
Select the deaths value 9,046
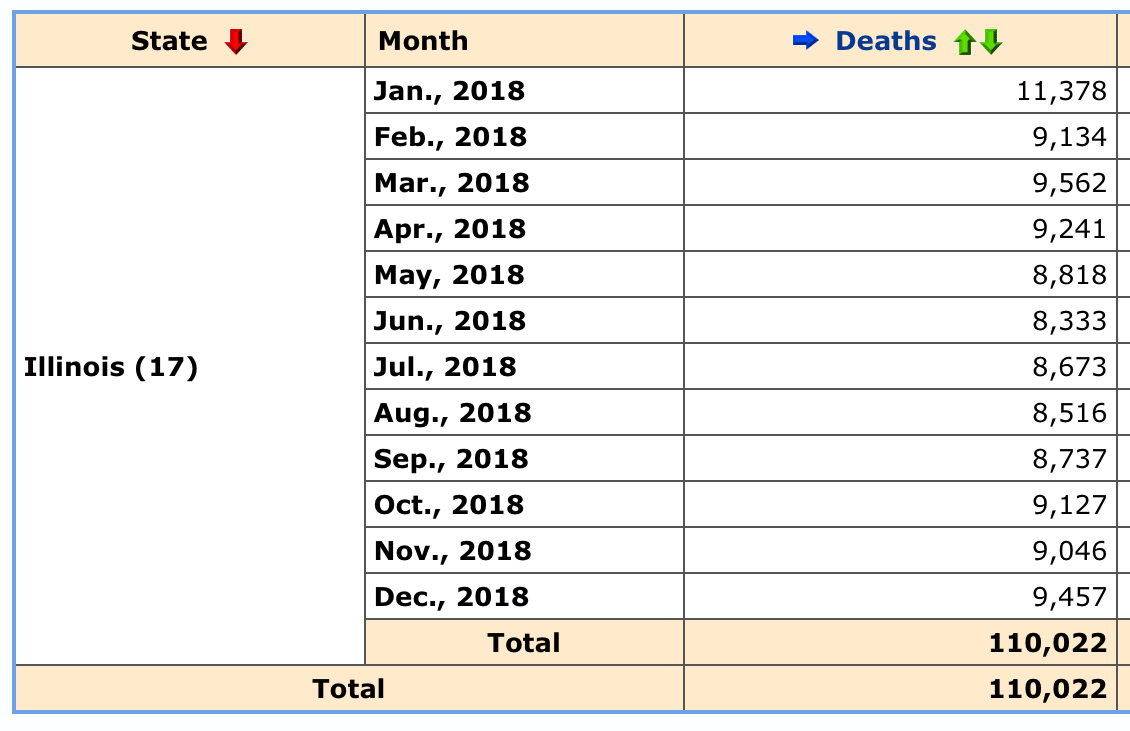[1069, 551]
